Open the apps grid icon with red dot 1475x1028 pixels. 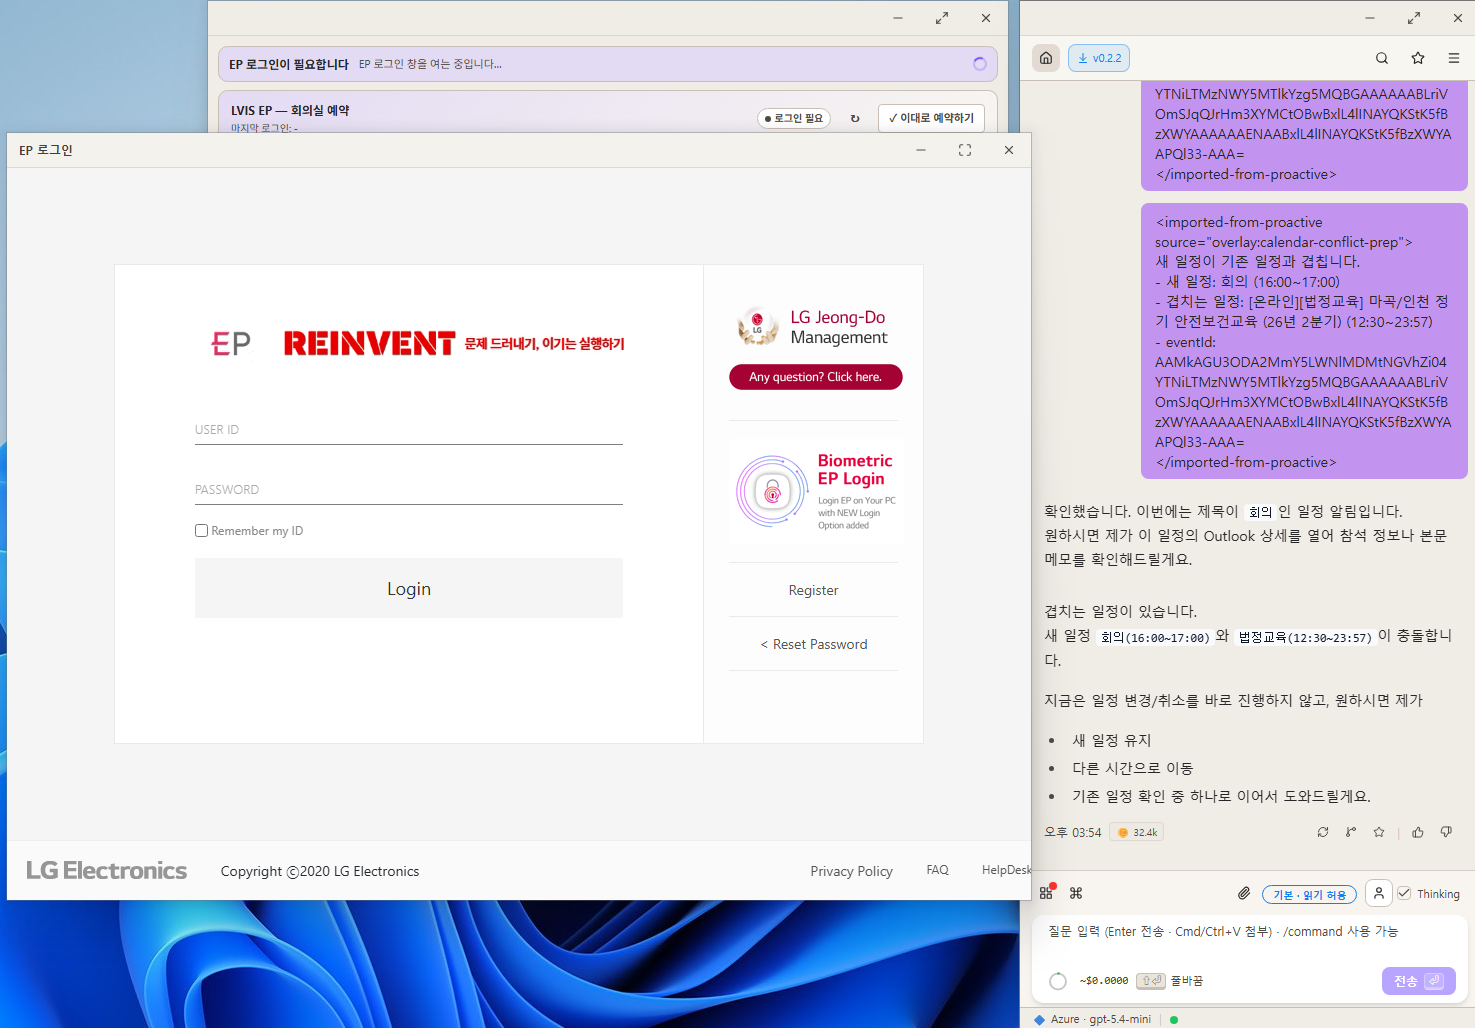[x=1047, y=892]
